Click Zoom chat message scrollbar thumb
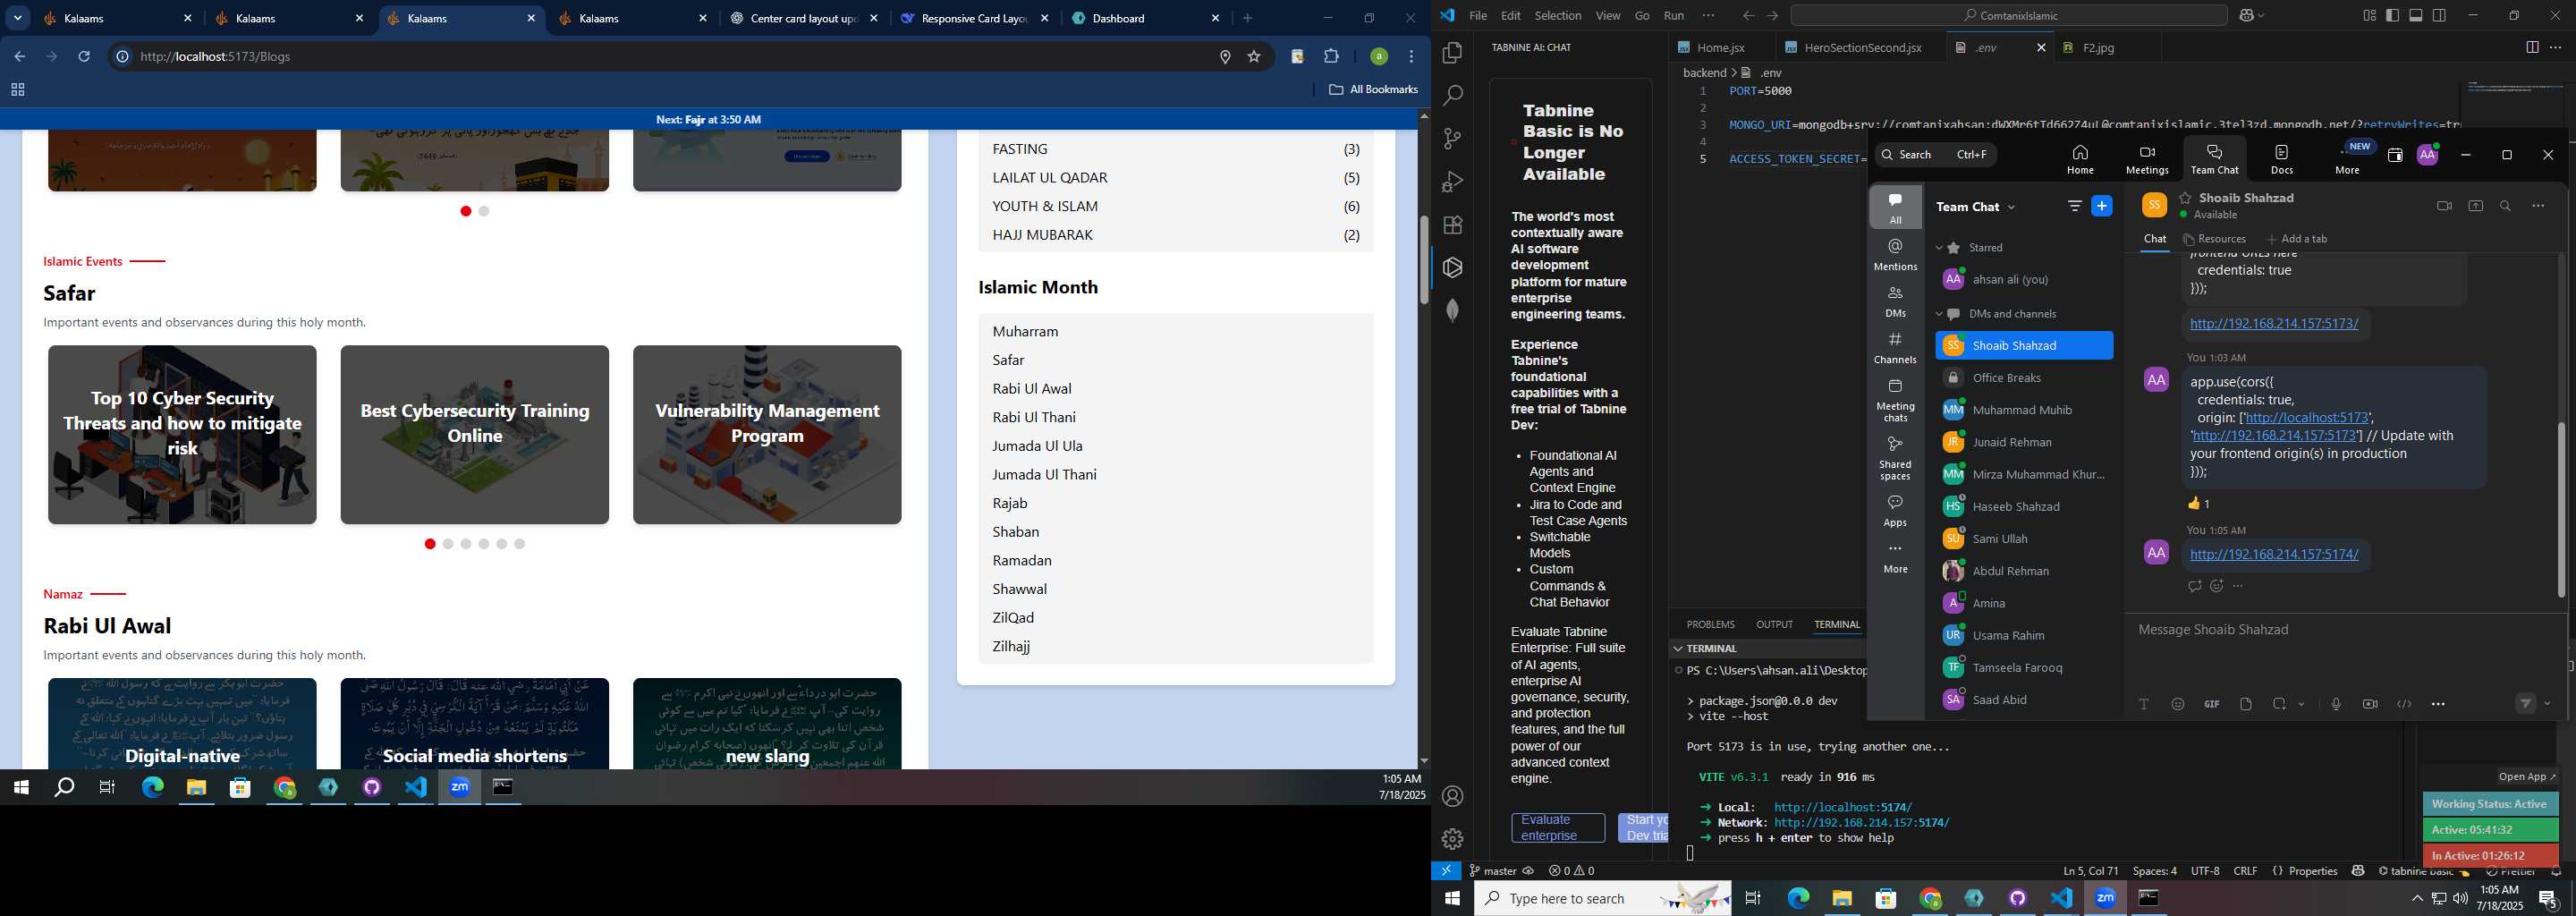 point(2561,509)
